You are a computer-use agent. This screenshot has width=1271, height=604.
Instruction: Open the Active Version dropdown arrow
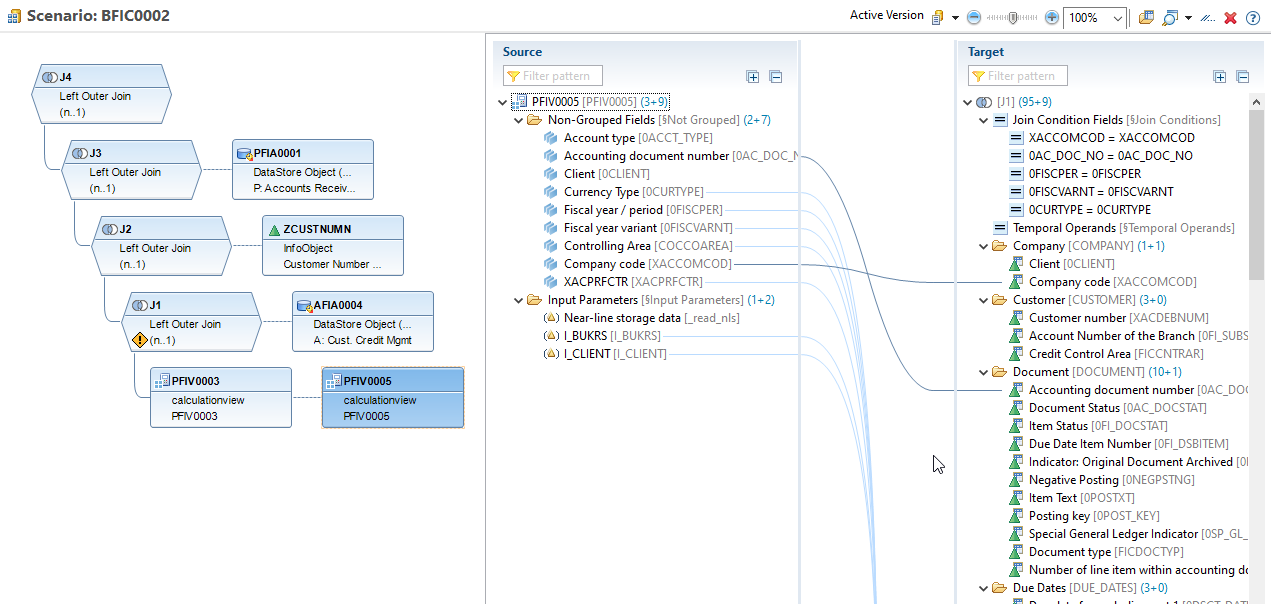point(954,17)
